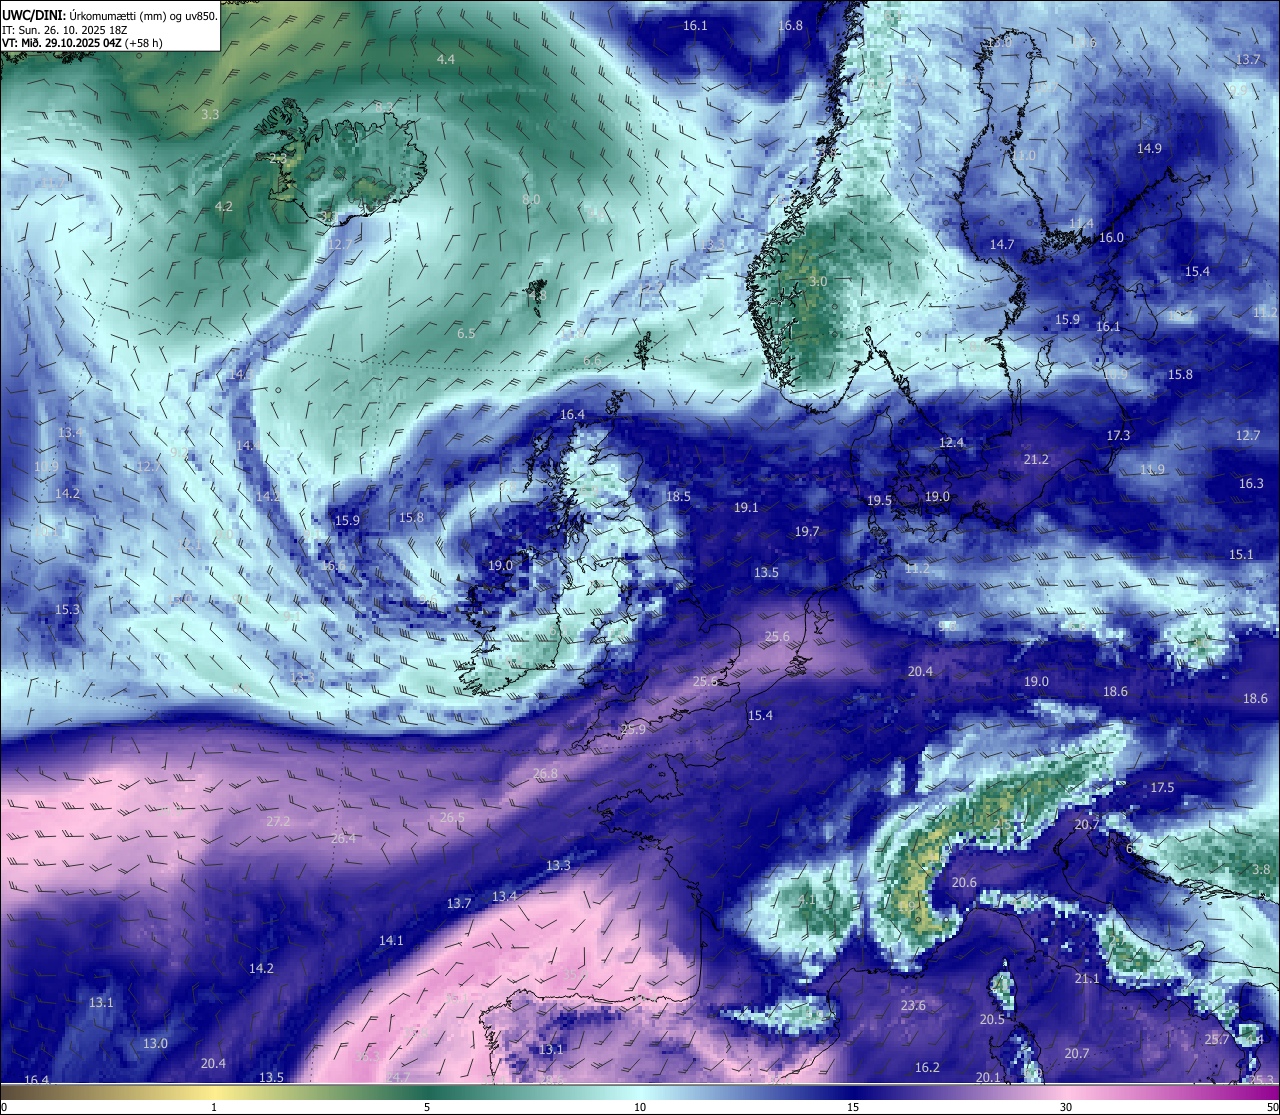
Task: Click the 26.5 map value
Action: (x=452, y=818)
